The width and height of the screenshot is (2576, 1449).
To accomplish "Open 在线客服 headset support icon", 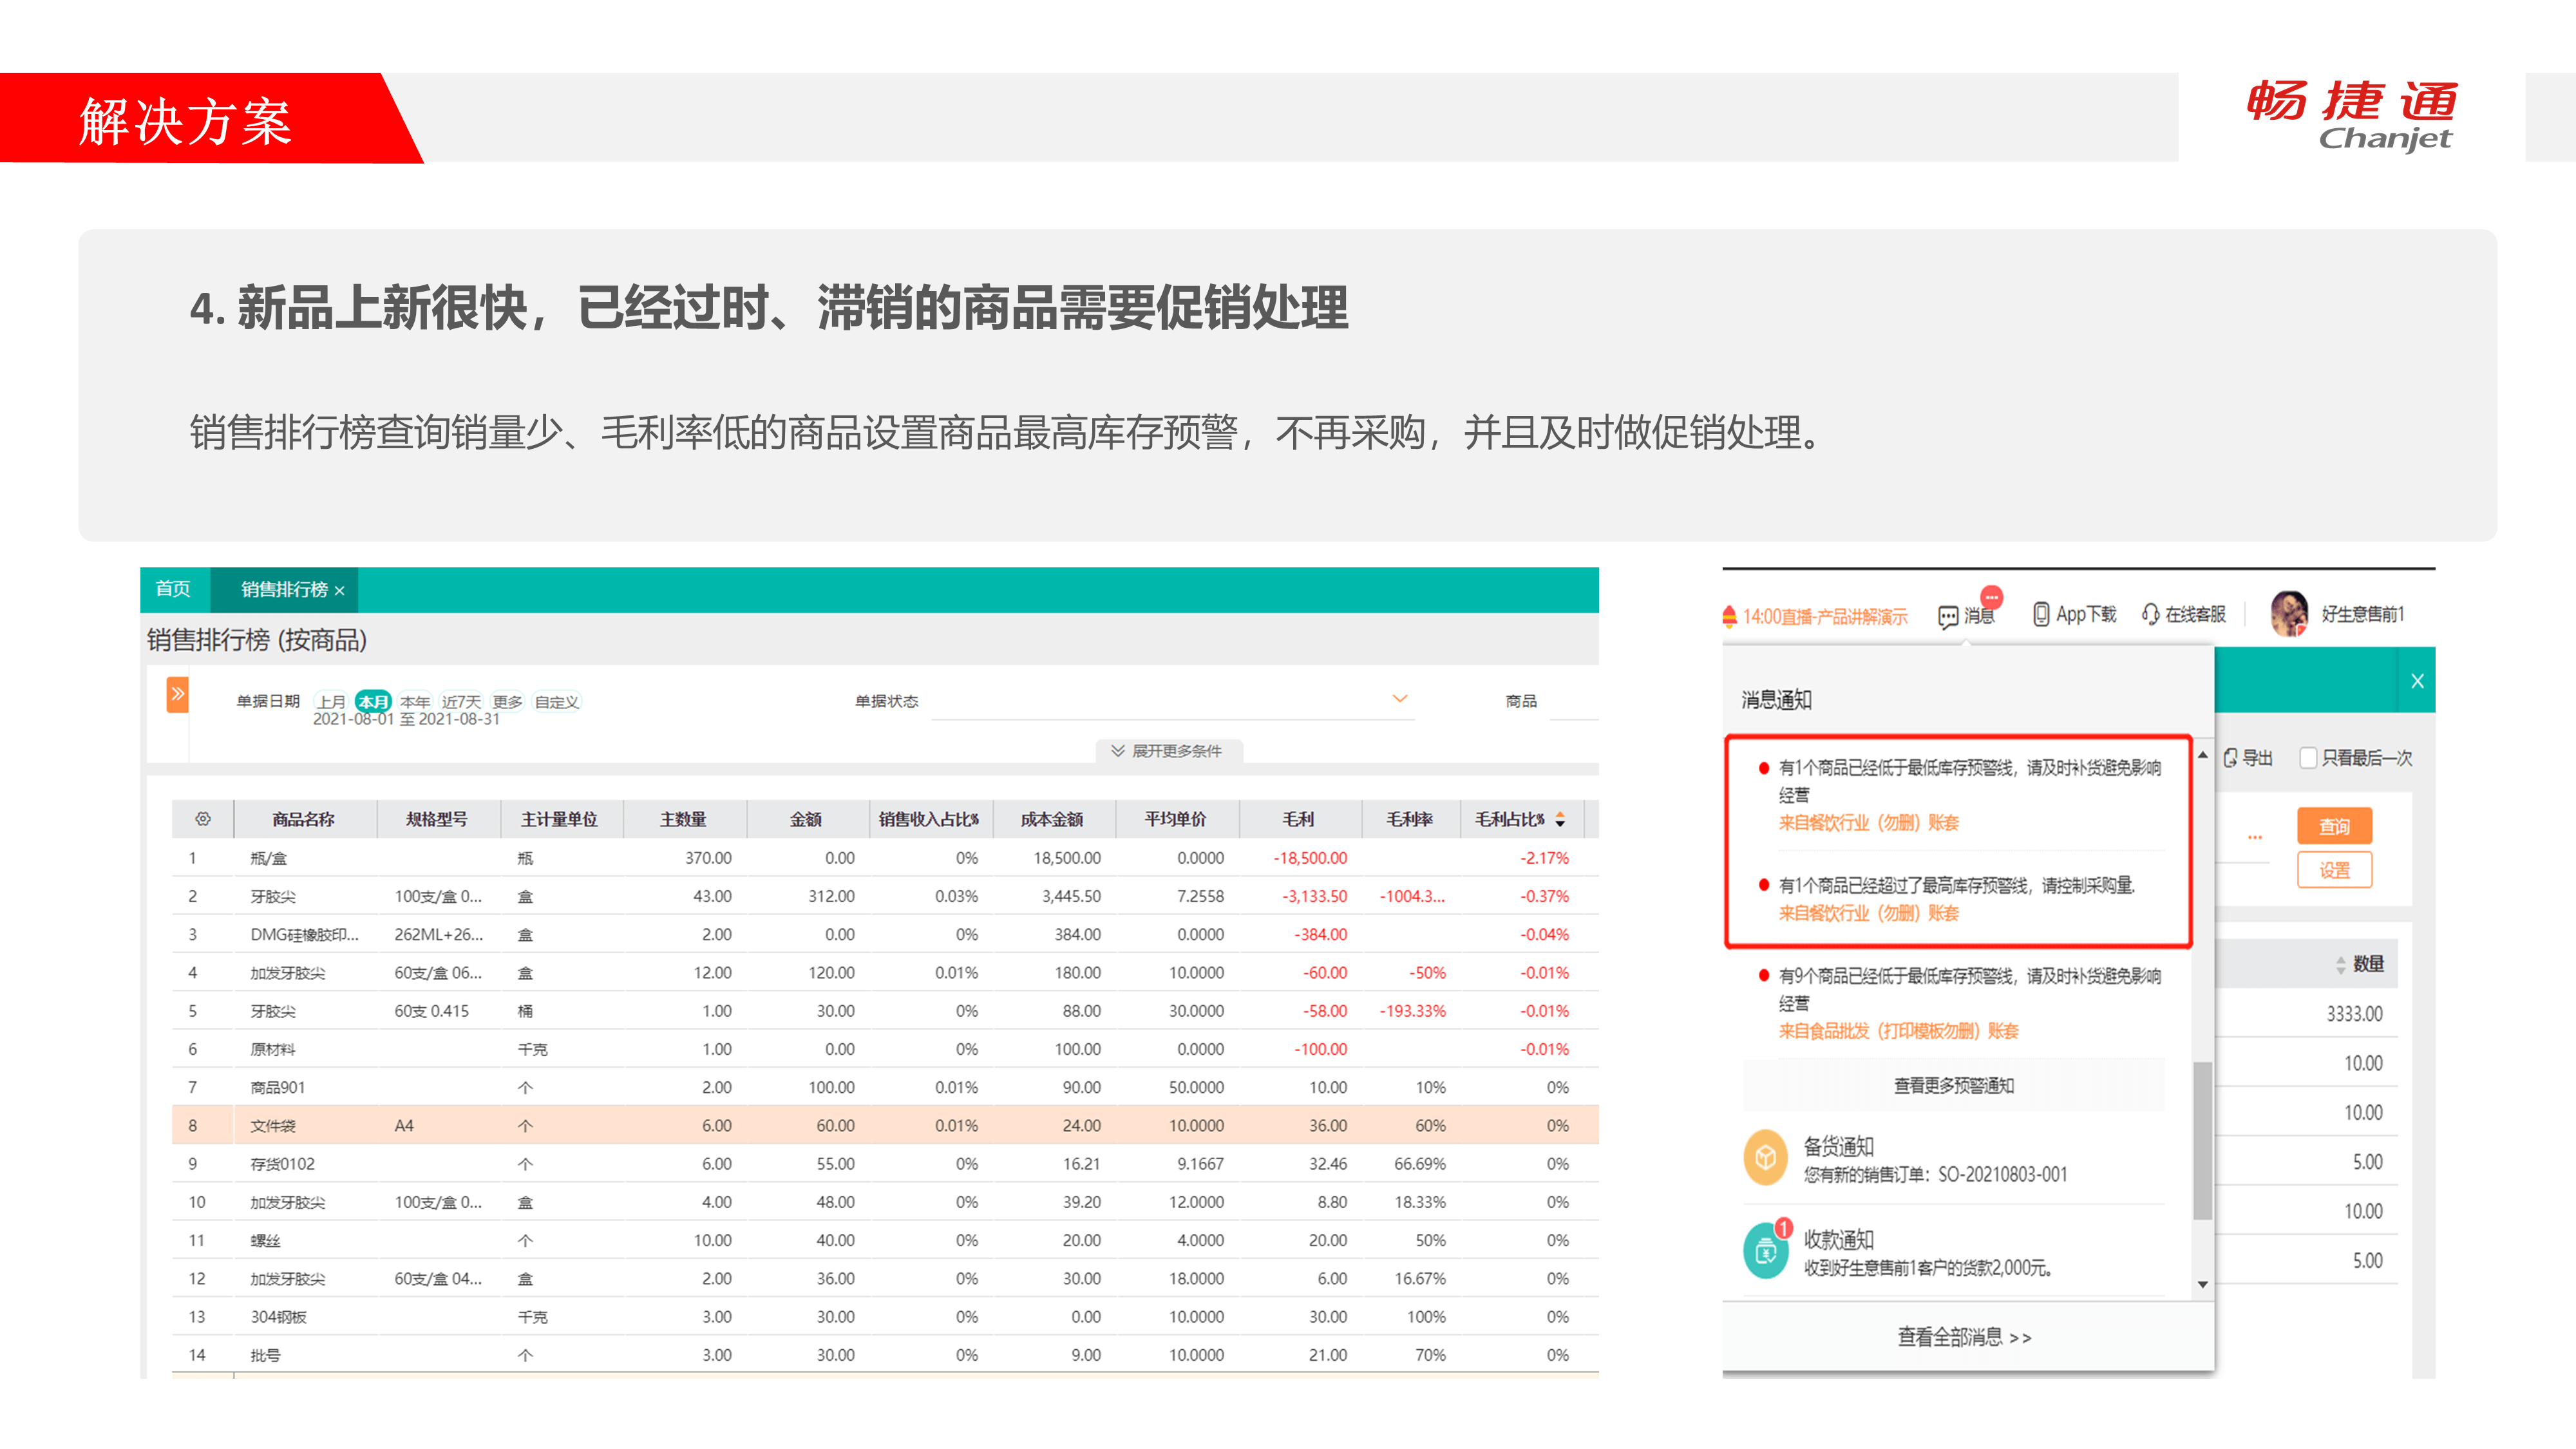I will 2150,614.
